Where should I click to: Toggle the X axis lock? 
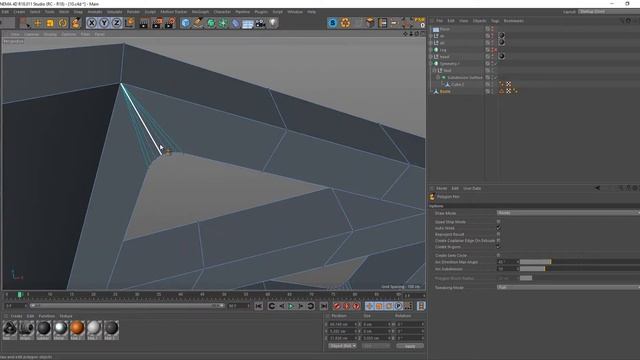click(92, 23)
